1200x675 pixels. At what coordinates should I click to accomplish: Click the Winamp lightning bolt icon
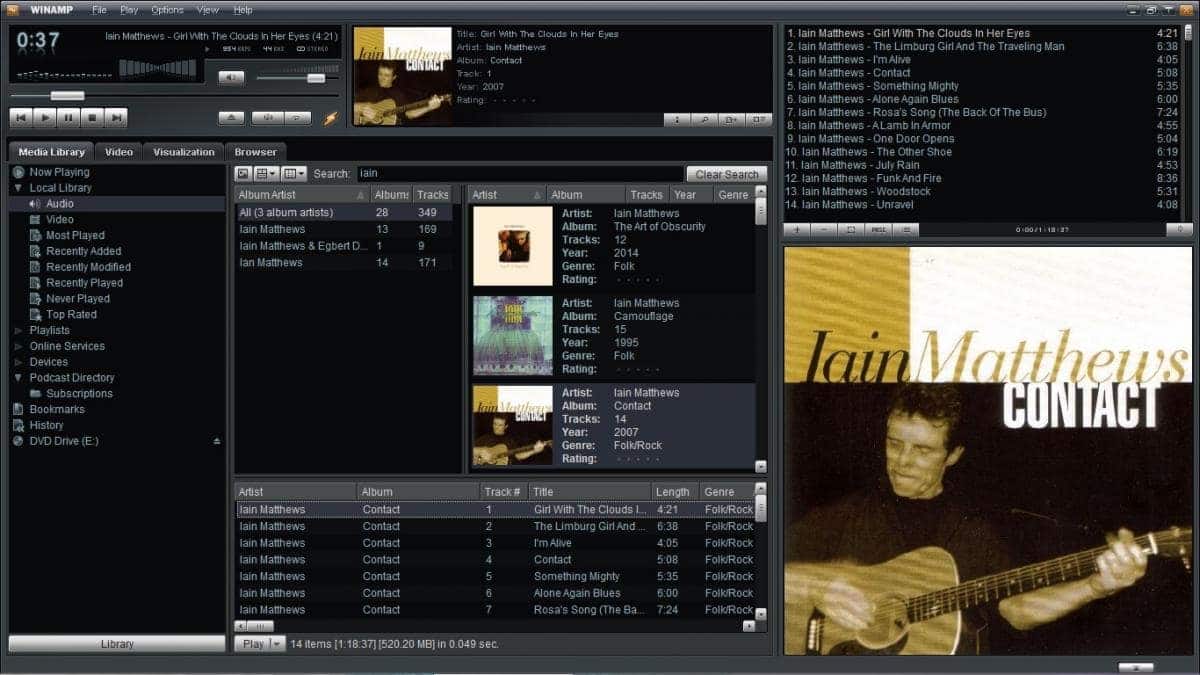click(x=330, y=118)
